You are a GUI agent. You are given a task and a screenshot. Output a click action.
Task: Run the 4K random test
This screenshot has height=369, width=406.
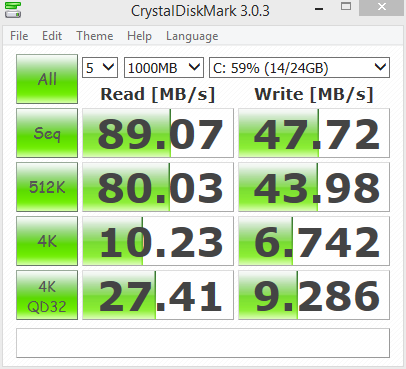pos(47,241)
